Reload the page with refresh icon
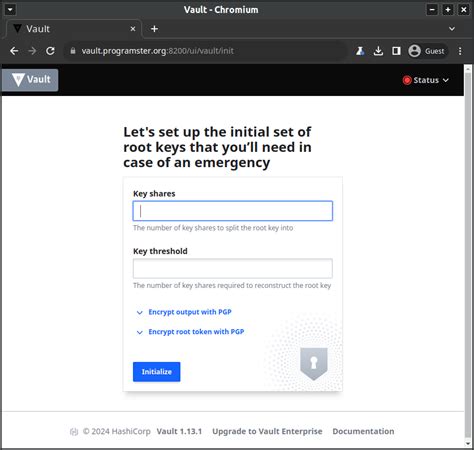 tap(50, 51)
